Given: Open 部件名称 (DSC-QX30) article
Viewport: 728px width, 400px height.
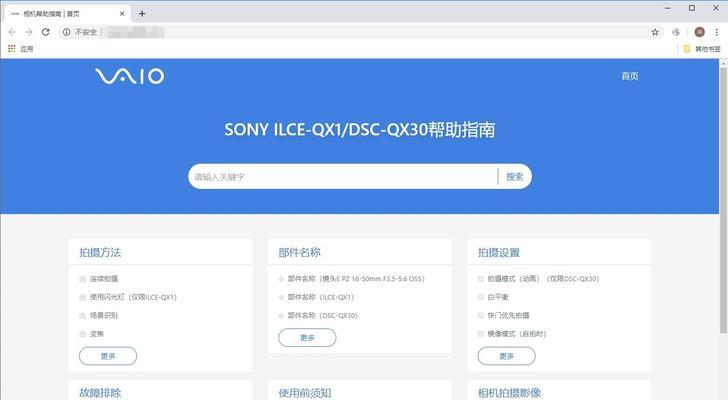Looking at the screenshot, I should coord(323,316).
